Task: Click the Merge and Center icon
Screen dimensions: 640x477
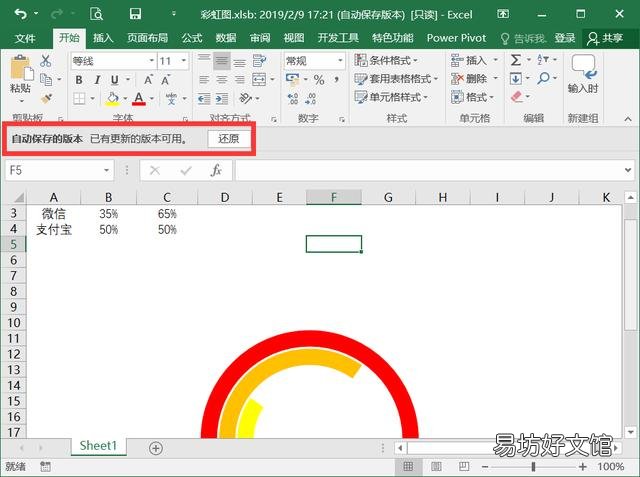Action: (259, 79)
